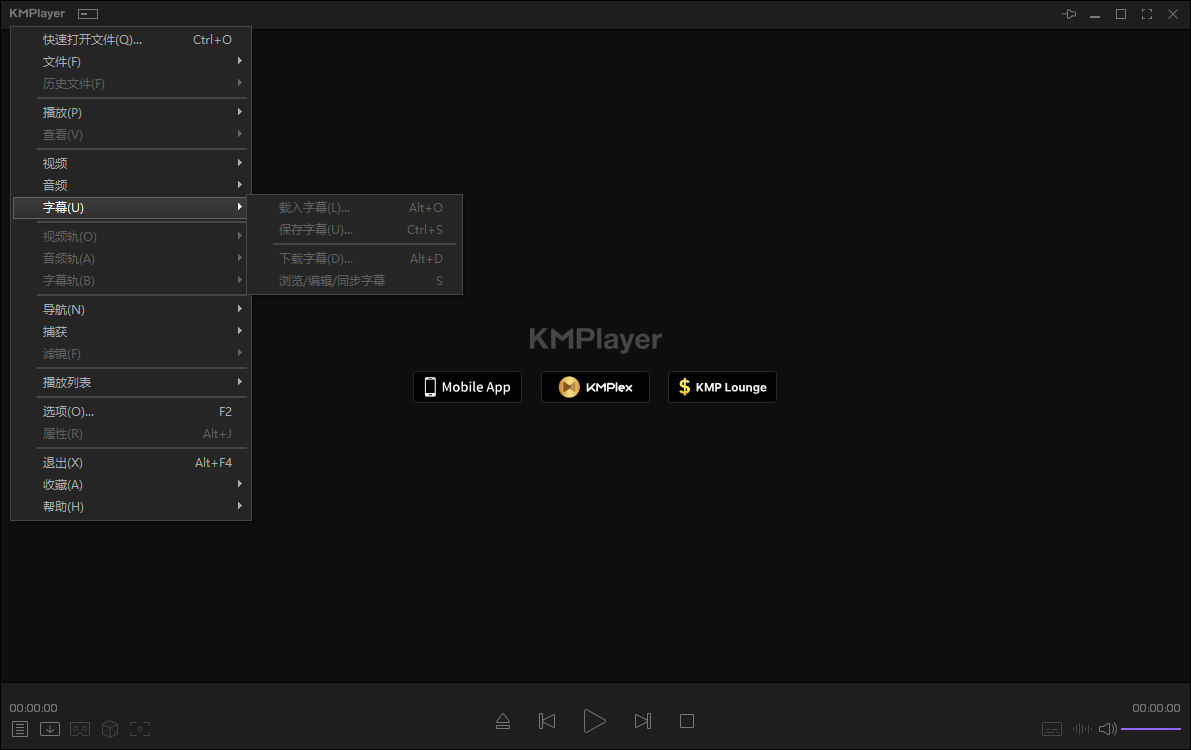Open 选项(O)... preferences
1191x750 pixels.
coord(131,411)
